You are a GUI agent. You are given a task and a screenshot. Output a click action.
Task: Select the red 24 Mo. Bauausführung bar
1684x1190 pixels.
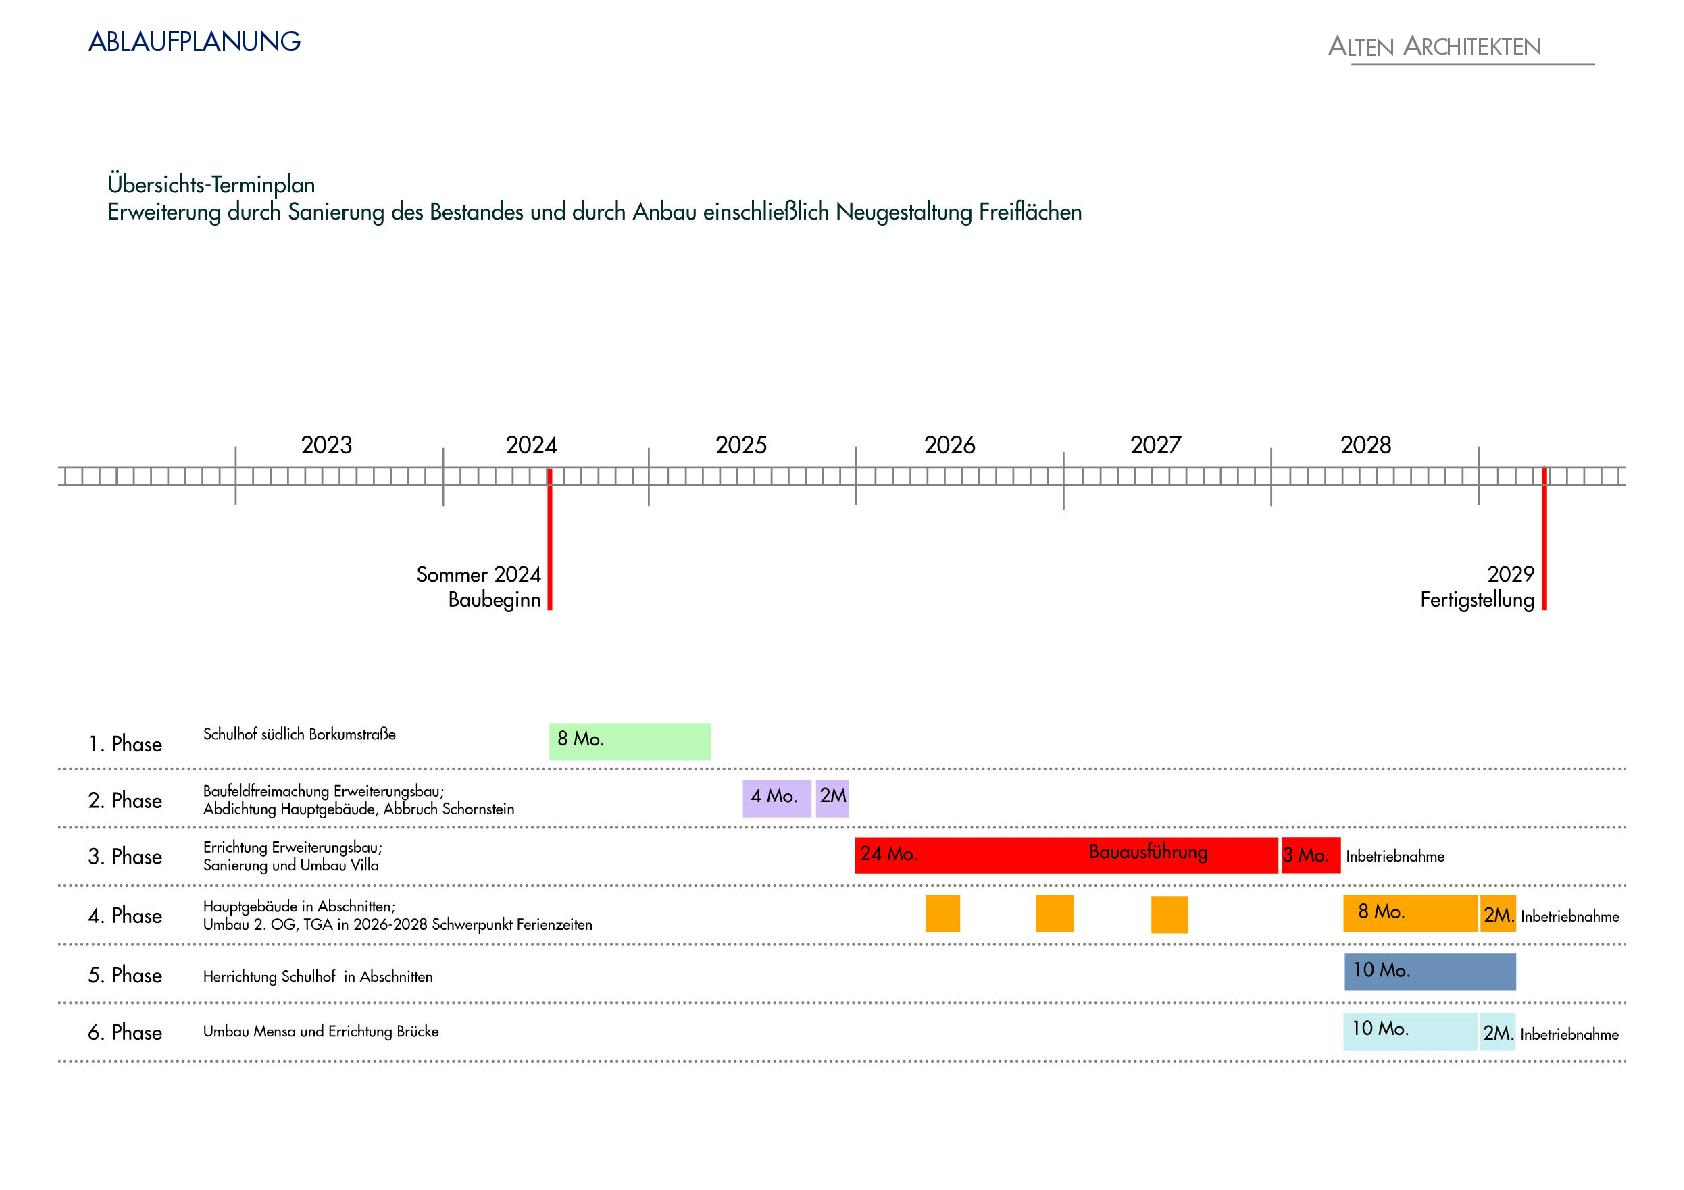point(1065,855)
